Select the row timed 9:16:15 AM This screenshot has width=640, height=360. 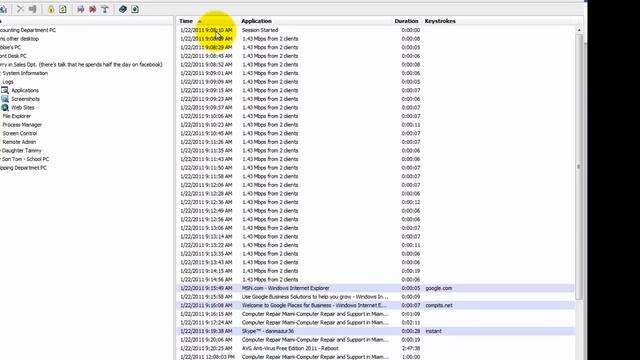(x=376, y=314)
